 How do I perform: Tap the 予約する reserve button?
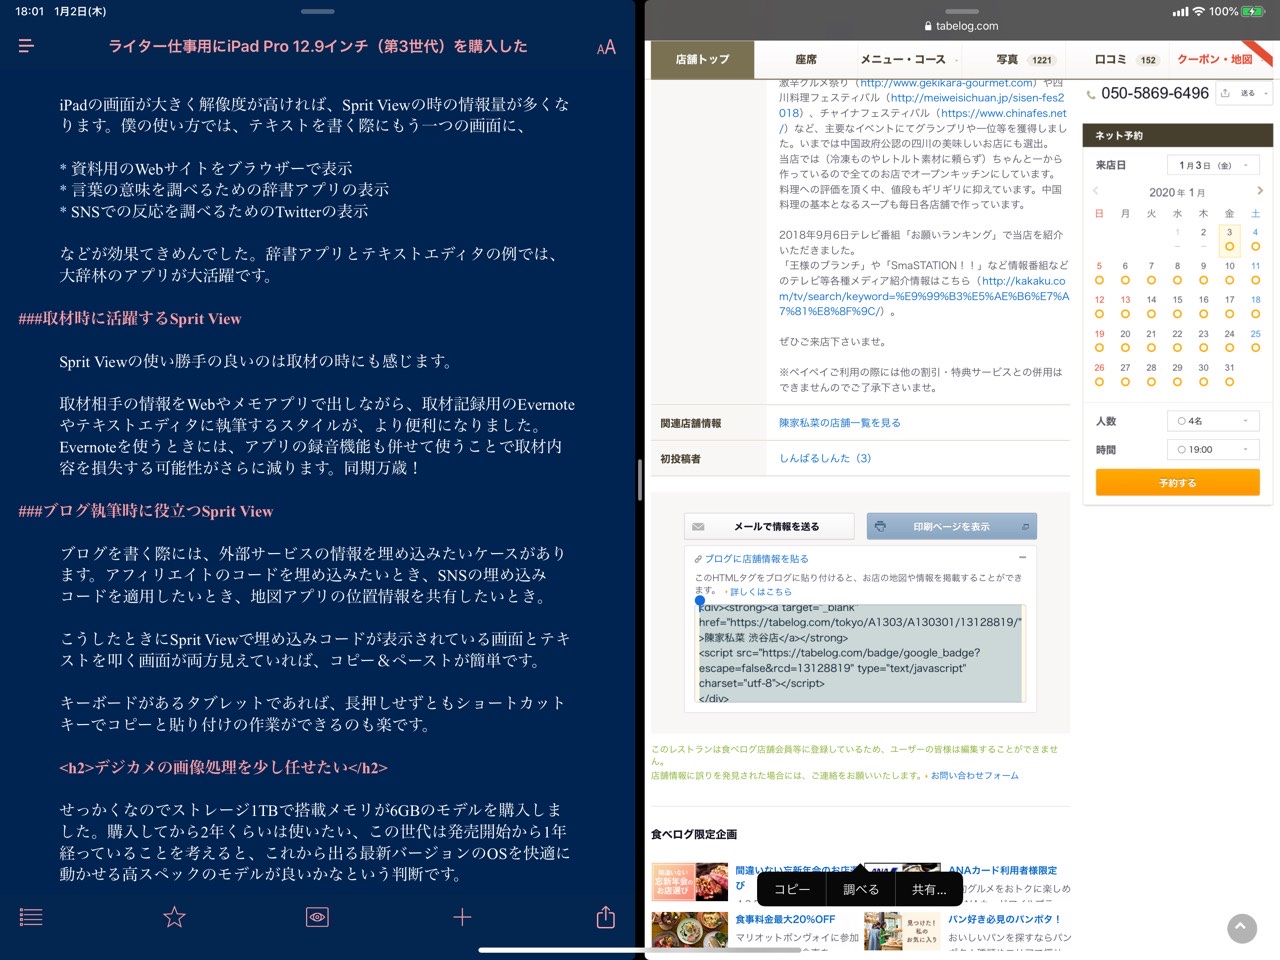pyautogui.click(x=1177, y=483)
